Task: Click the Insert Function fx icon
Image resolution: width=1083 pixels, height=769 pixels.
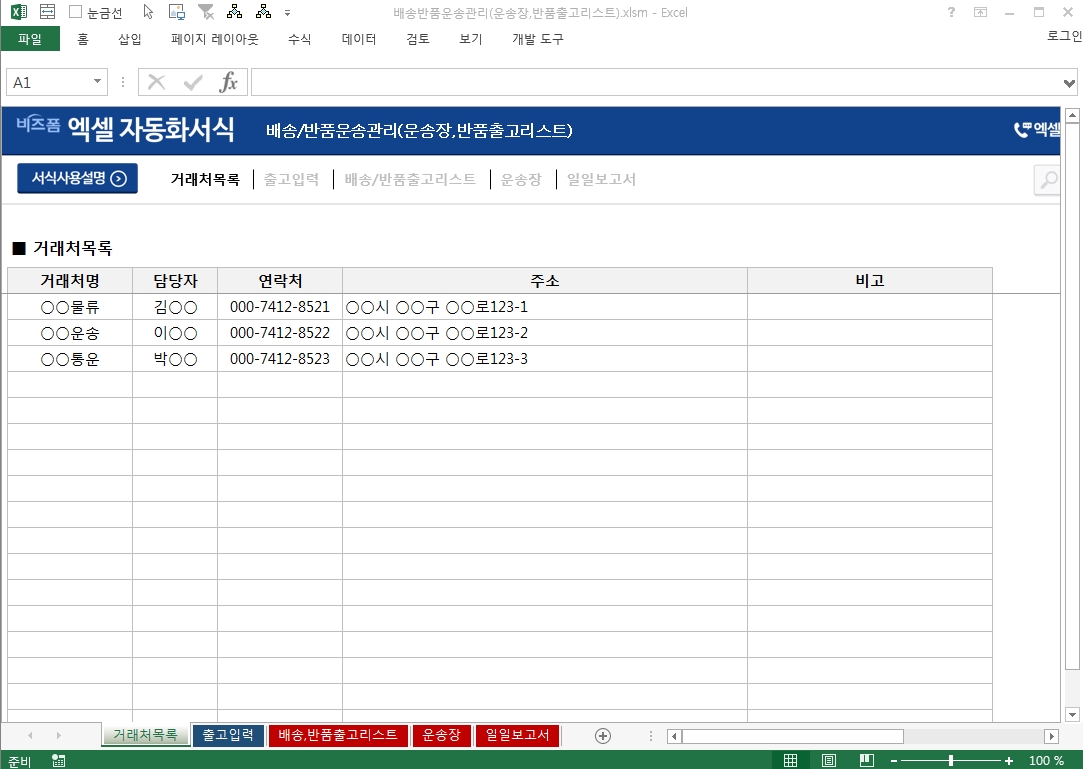Action: click(x=229, y=82)
